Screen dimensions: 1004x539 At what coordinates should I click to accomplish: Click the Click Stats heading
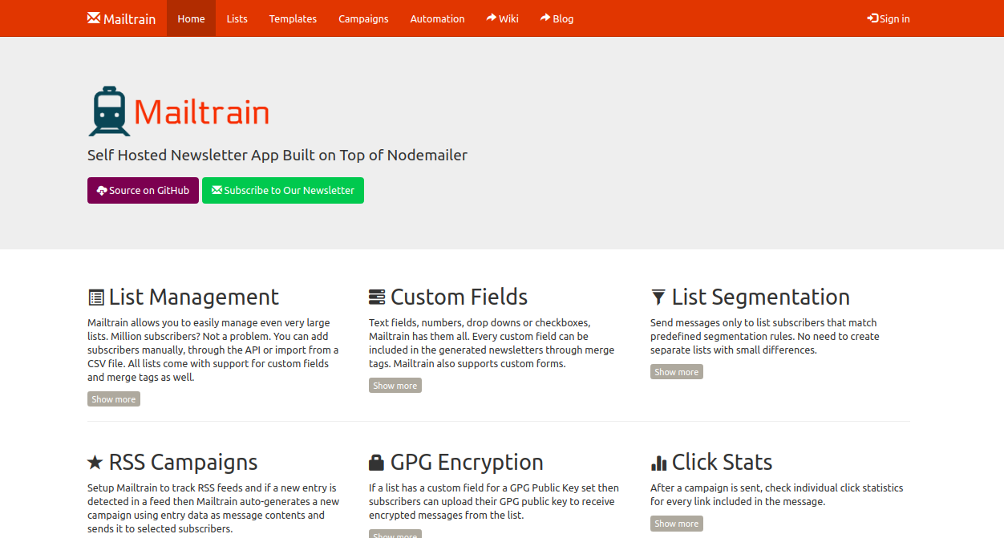(x=722, y=462)
